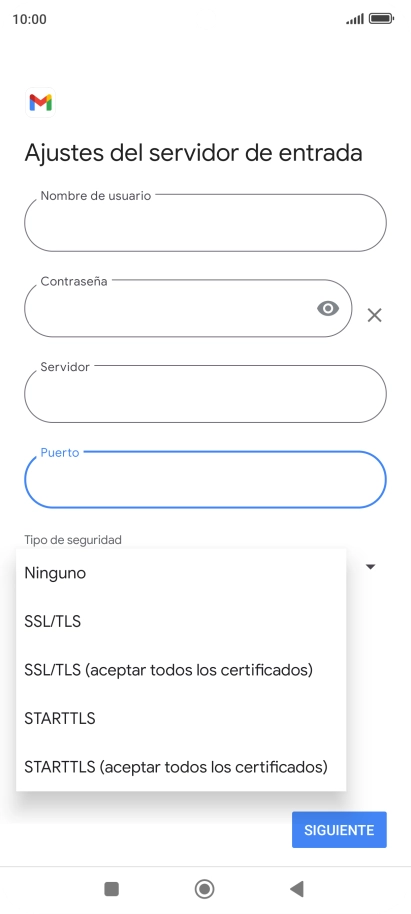Tap the Android back triangle button
Image resolution: width=411 pixels, height=914 pixels.
click(297, 889)
